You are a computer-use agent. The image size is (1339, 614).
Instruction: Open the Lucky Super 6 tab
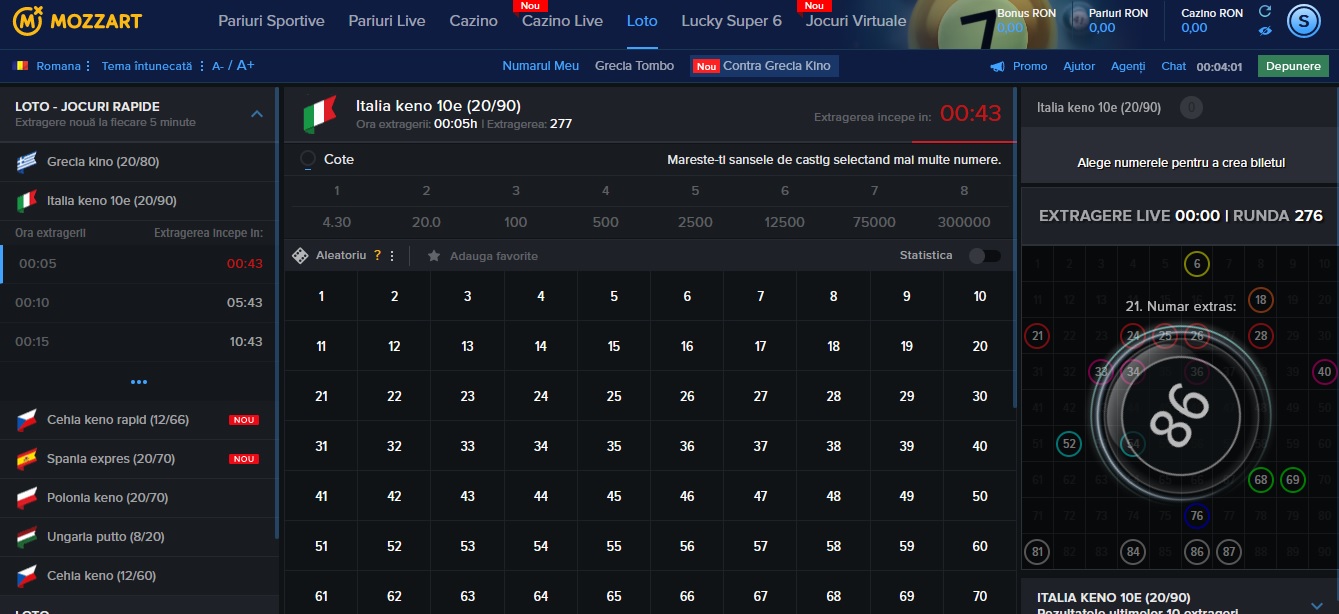732,21
